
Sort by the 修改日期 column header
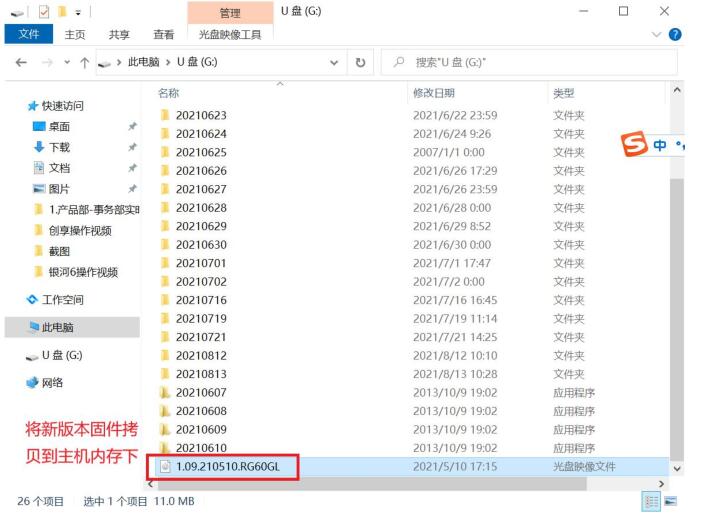[x=434, y=93]
